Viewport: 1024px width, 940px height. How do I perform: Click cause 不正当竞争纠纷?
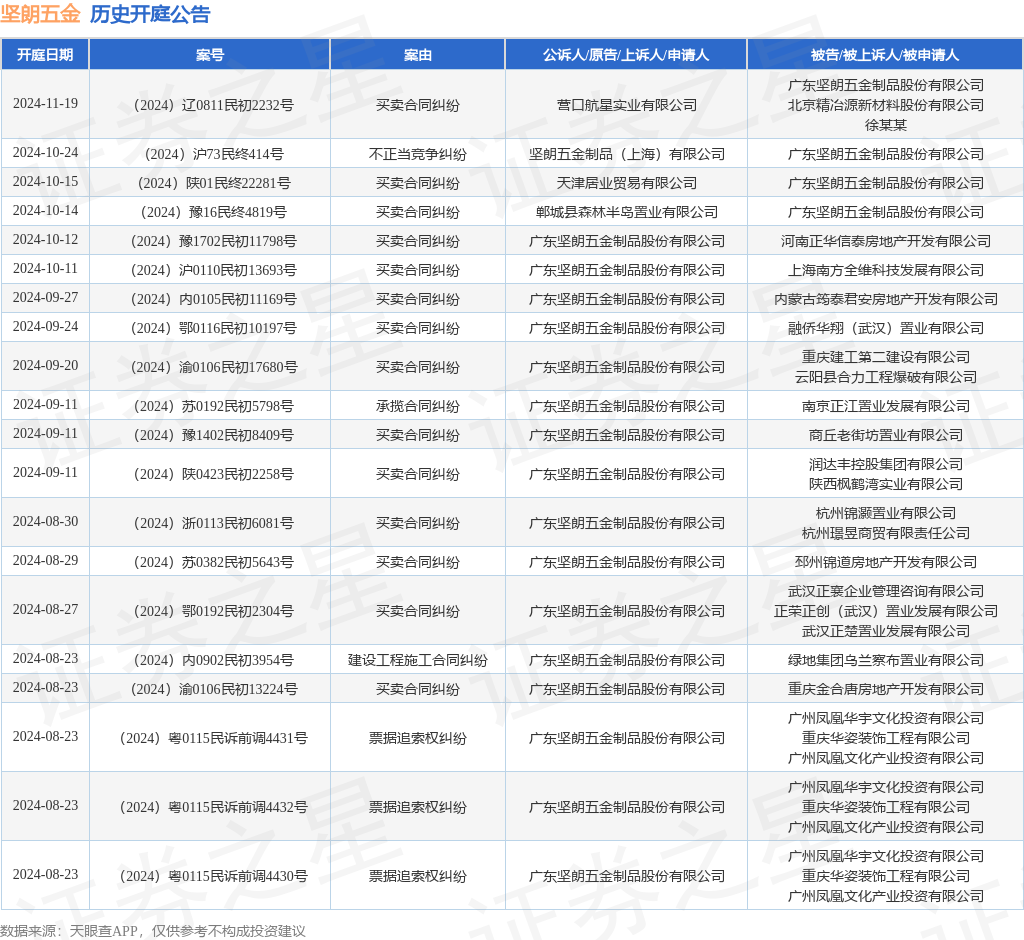pos(417,154)
